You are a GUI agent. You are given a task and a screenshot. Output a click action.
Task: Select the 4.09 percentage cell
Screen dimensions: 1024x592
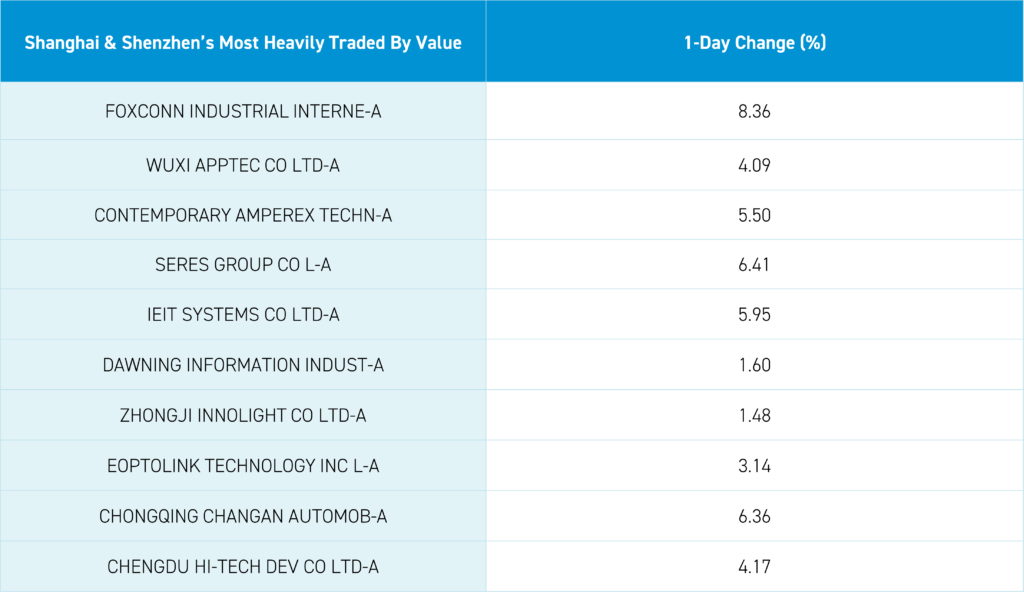(x=754, y=165)
